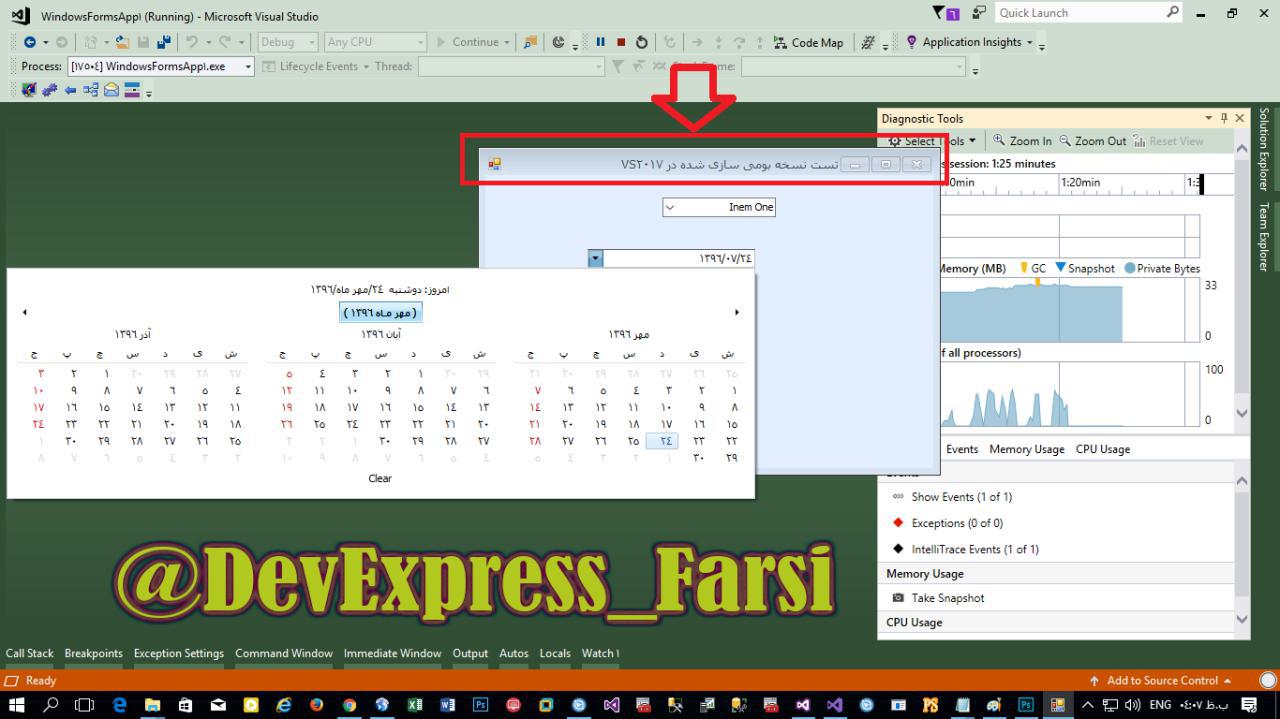Pause debugging with the Break All button
Viewport: 1280px width, 719px height.
(600, 42)
